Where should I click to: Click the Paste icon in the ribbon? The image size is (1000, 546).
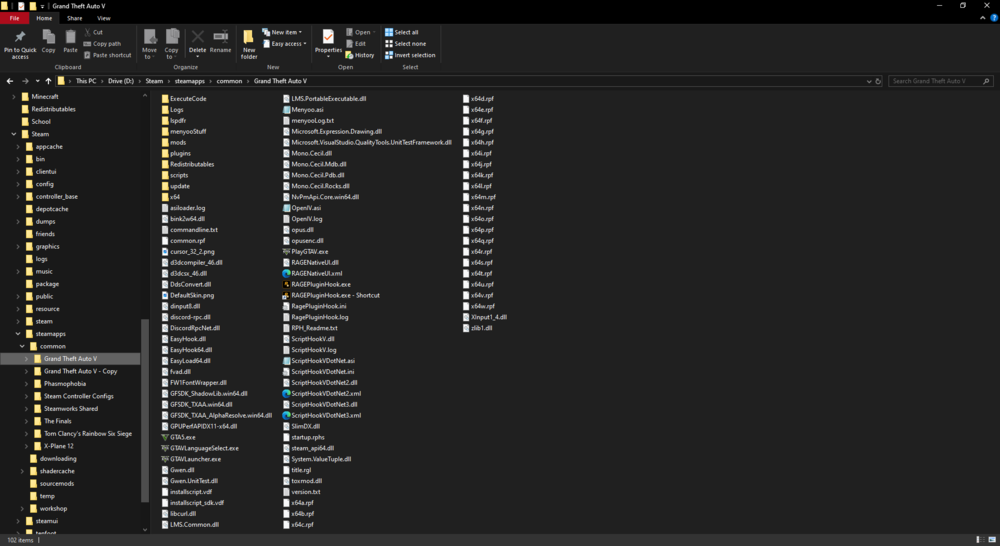coord(70,37)
